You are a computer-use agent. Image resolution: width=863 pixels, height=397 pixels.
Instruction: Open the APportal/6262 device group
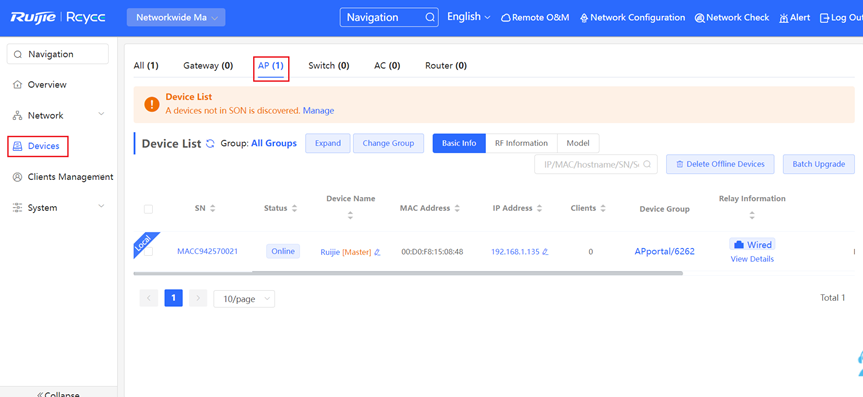point(664,252)
